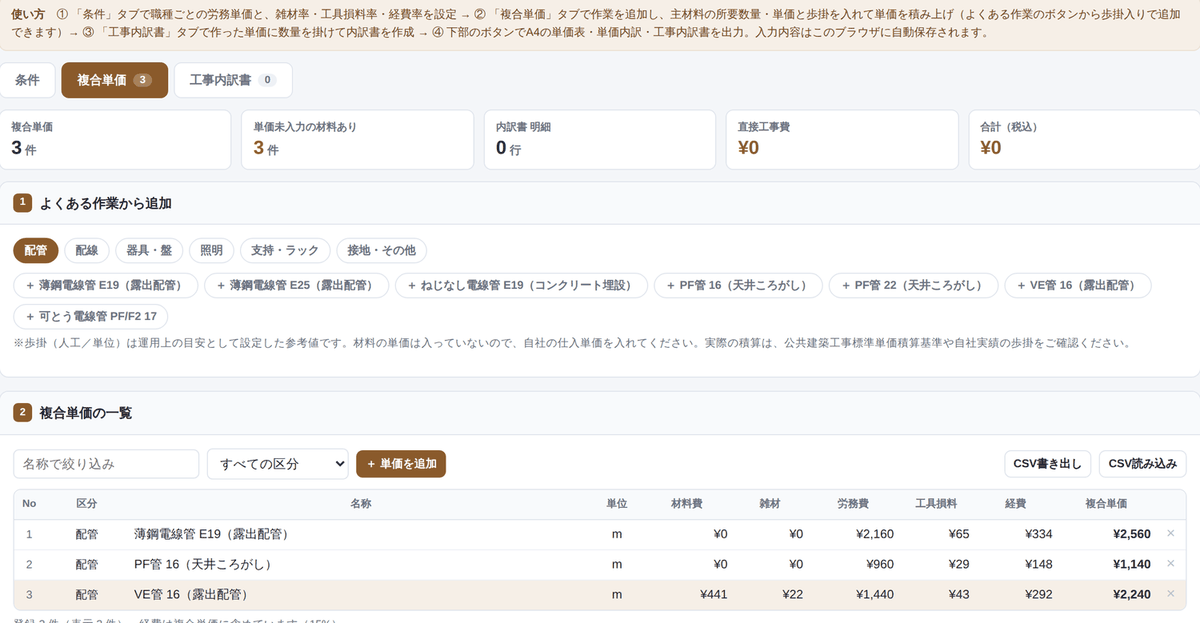Choose the 器具・盤 category chip
Image resolution: width=1200 pixels, height=623 pixels.
[149, 250]
